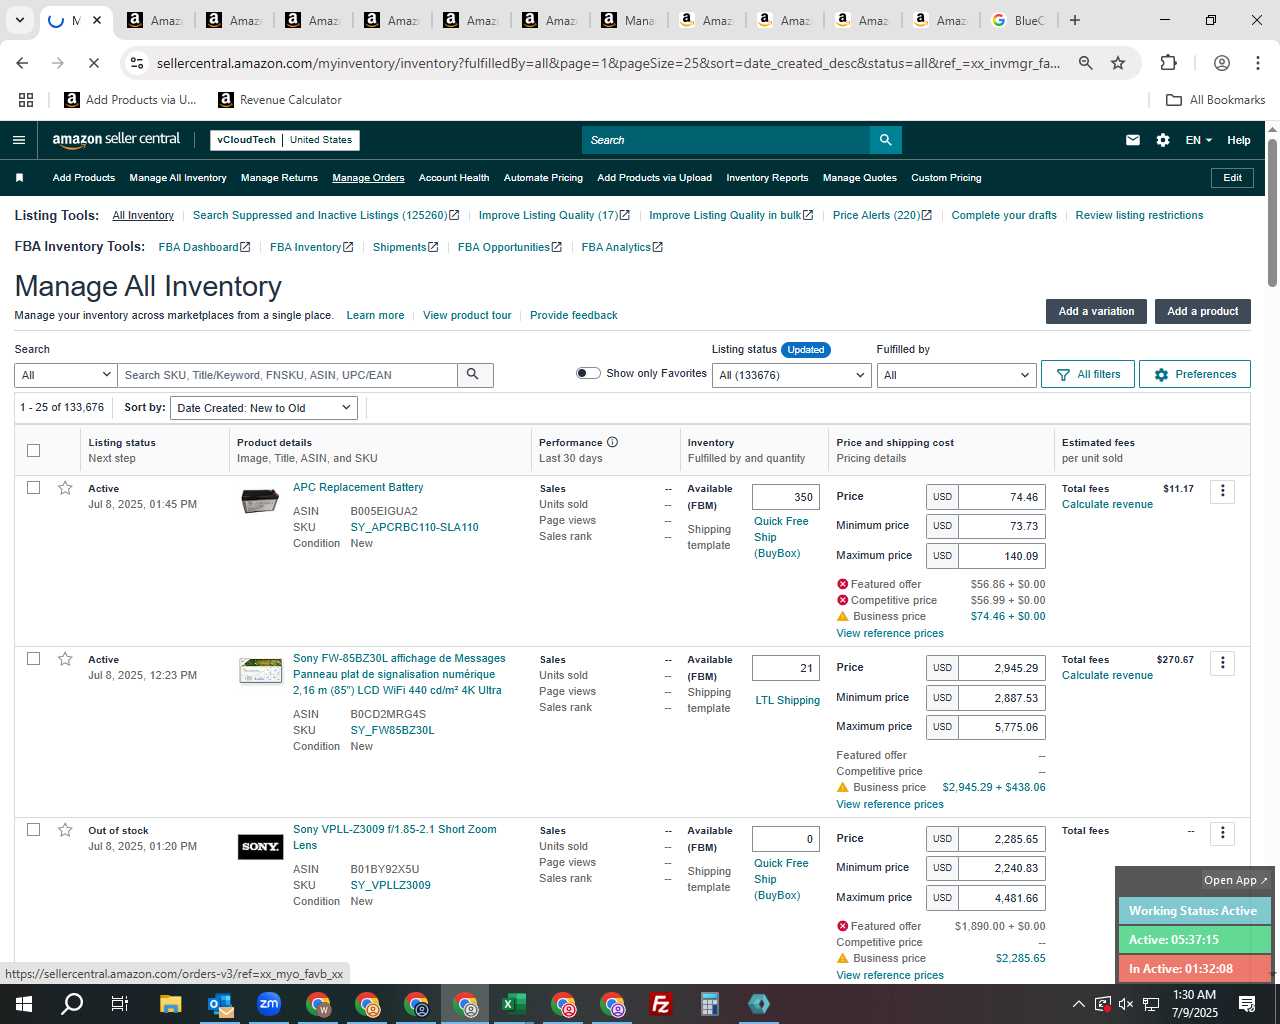Viewport: 1280px width, 1024px height.
Task: Open three-dot menu for Sony FW-85BZ30L row
Action: coord(1222,662)
